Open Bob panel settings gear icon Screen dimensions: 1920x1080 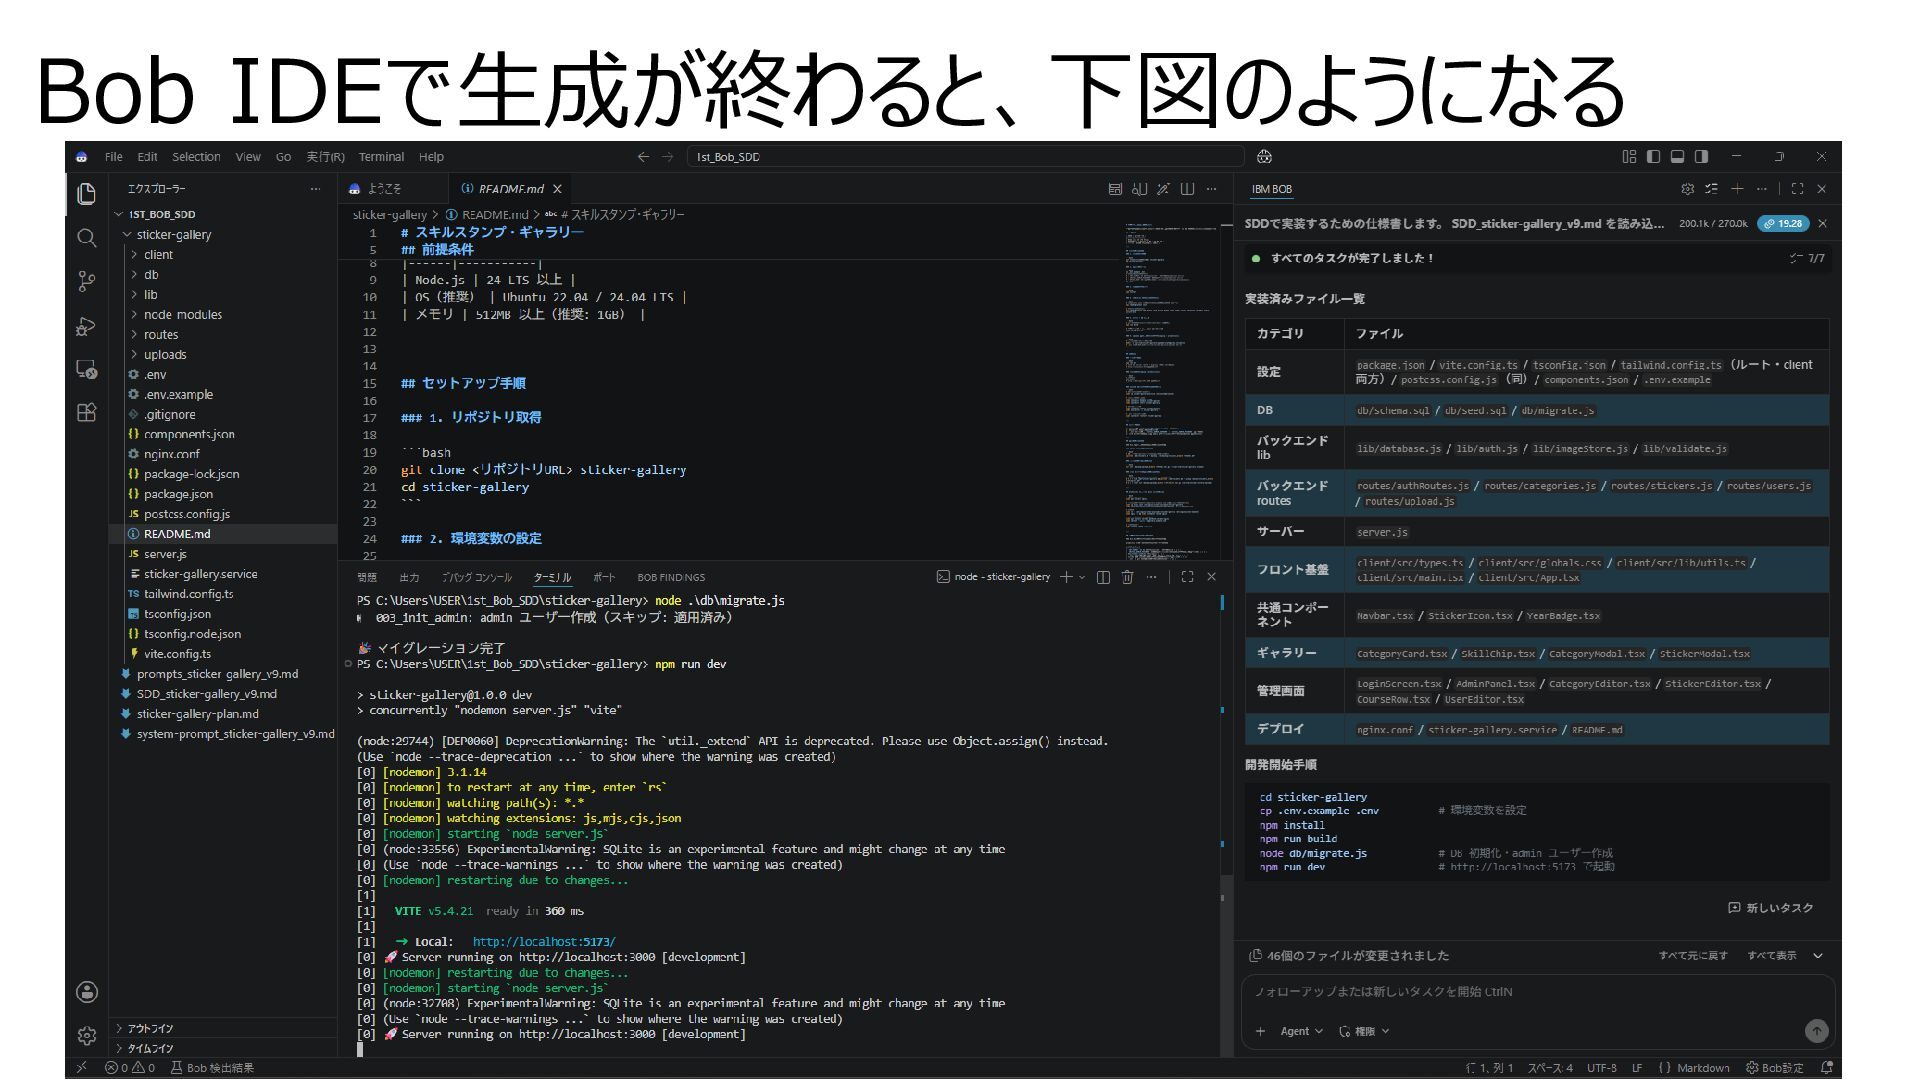click(1688, 189)
